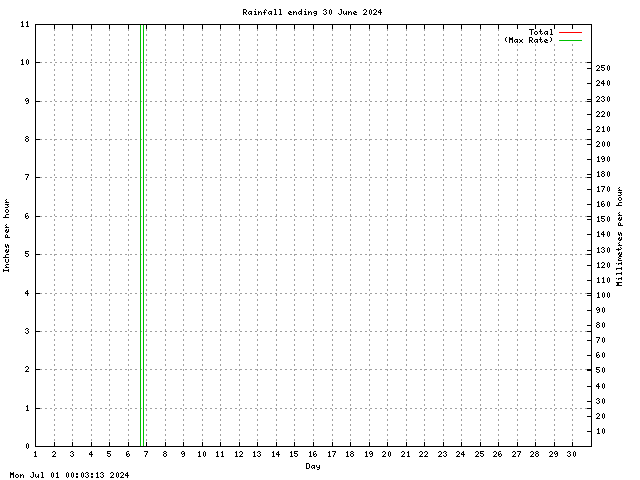Click day tick label 30
640x480 pixels.
point(571,454)
